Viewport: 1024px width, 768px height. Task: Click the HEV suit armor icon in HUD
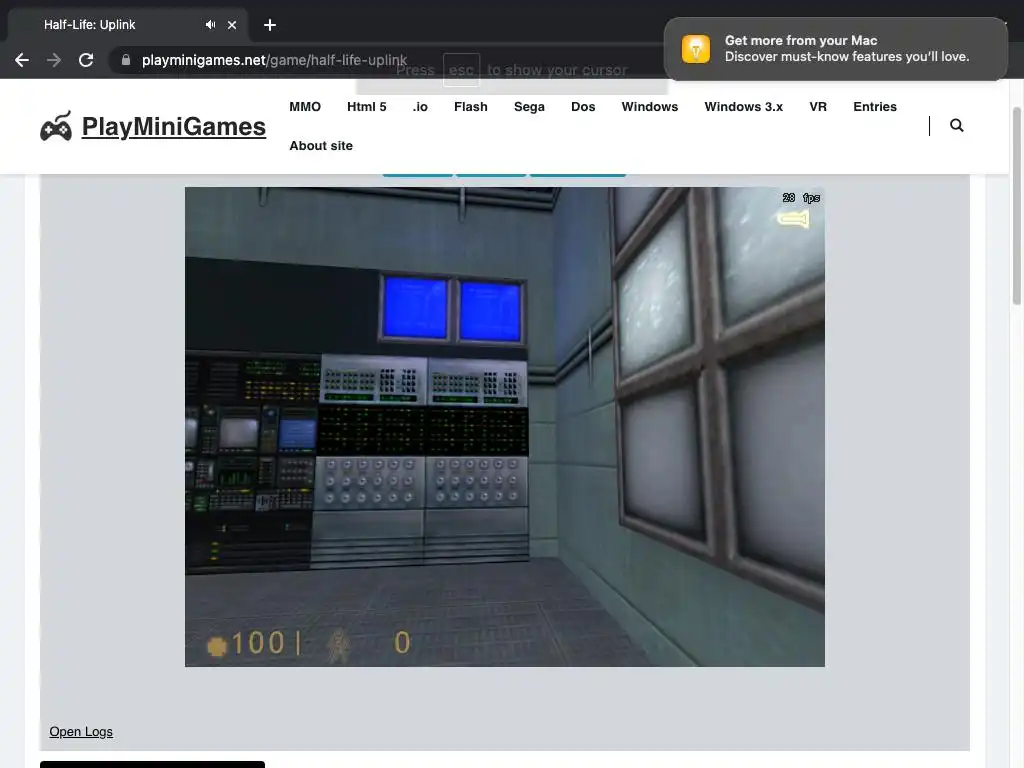(x=338, y=645)
